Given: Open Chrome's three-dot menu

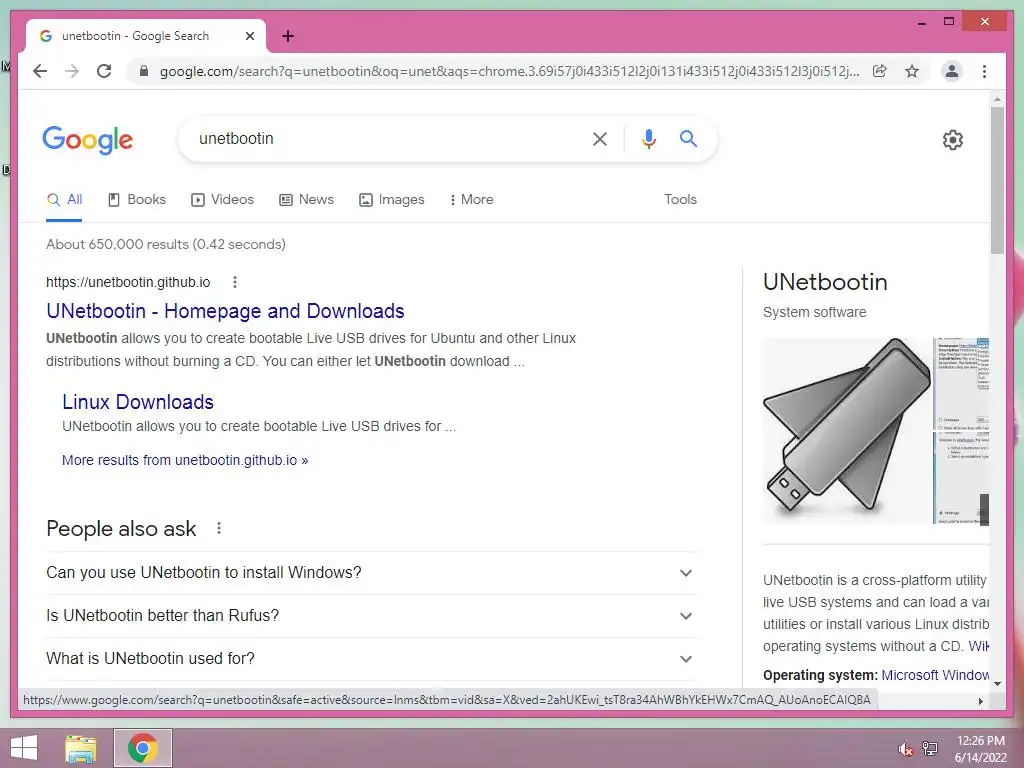Looking at the screenshot, I should click(984, 71).
